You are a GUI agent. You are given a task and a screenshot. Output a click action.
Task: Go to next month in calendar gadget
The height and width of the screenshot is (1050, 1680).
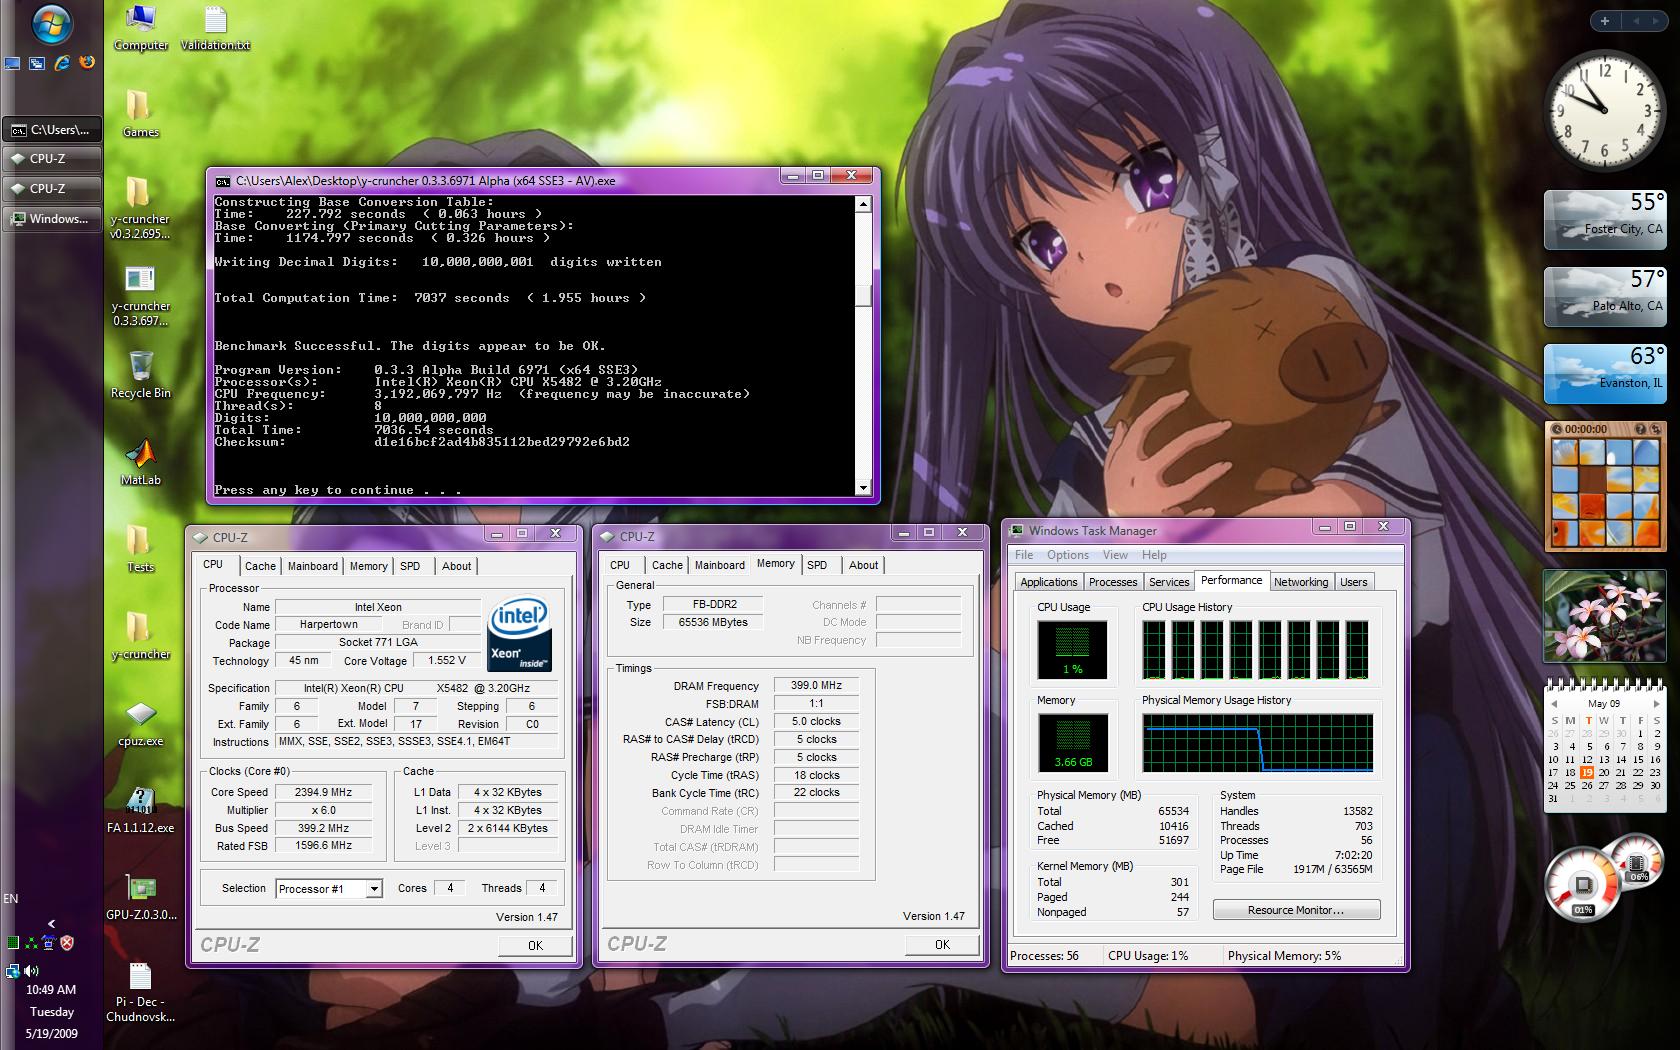(x=1656, y=704)
